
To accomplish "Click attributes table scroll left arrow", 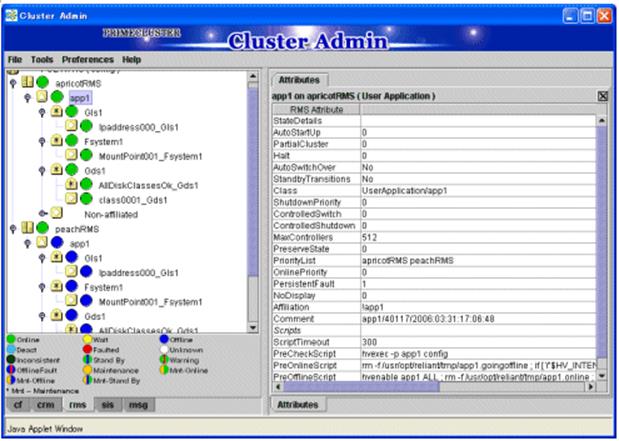I will click(x=278, y=387).
